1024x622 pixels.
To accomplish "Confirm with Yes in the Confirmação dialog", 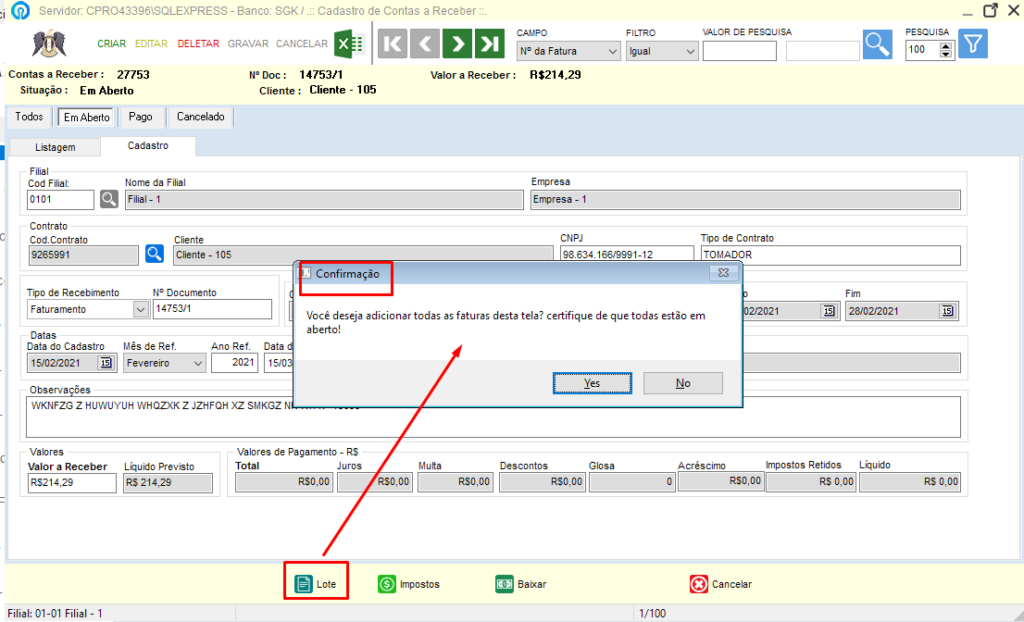I will click(x=592, y=383).
